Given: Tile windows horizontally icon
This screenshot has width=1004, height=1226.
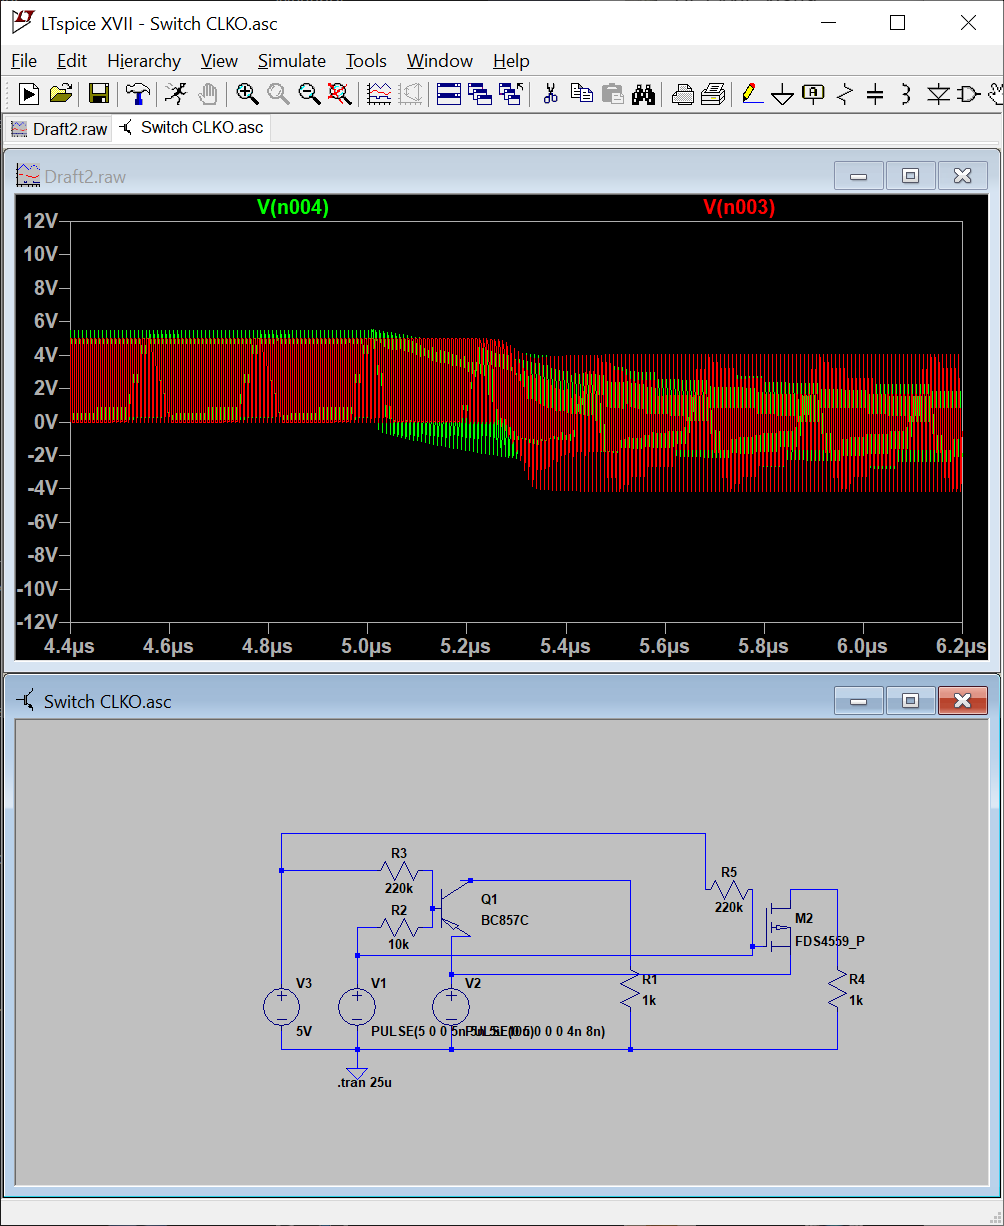Looking at the screenshot, I should pyautogui.click(x=449, y=94).
